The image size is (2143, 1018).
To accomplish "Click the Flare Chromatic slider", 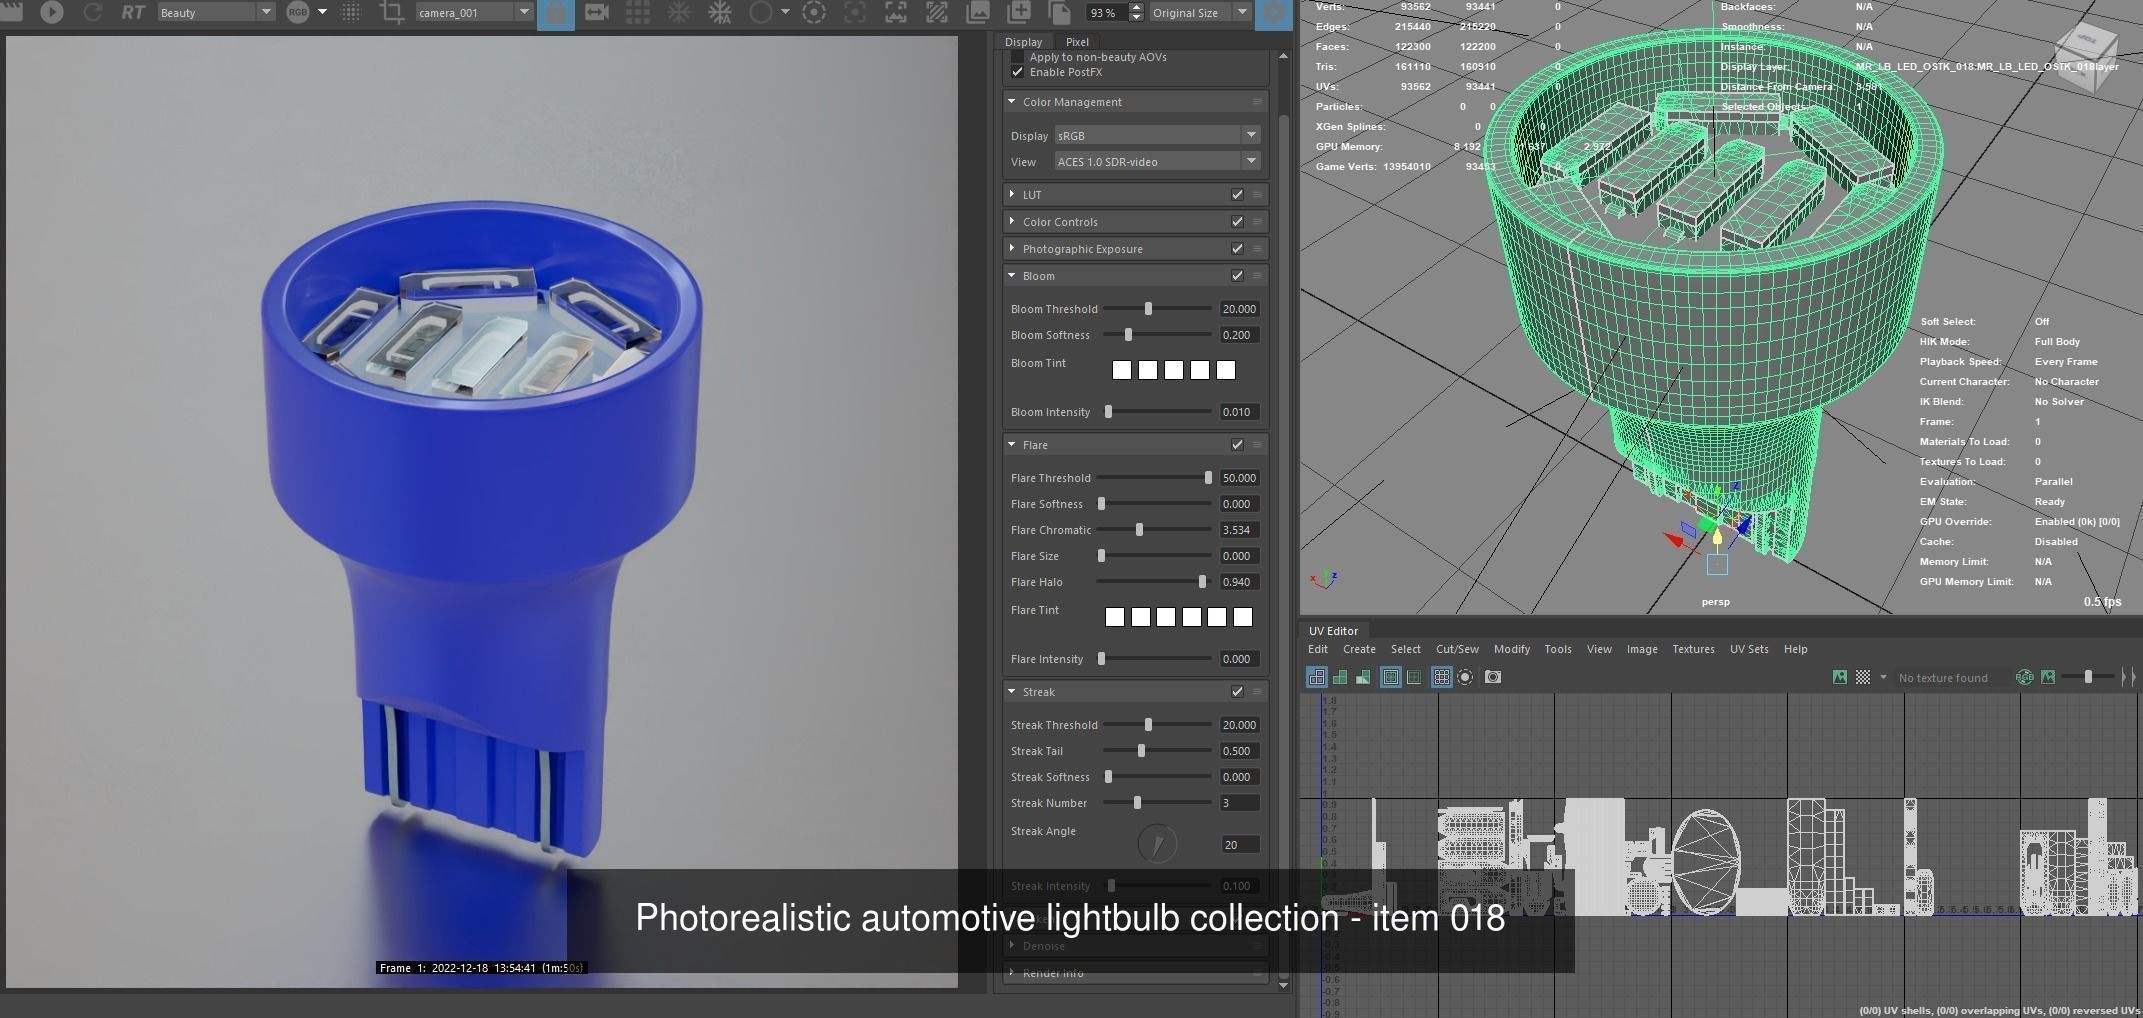I will pyautogui.click(x=1154, y=530).
